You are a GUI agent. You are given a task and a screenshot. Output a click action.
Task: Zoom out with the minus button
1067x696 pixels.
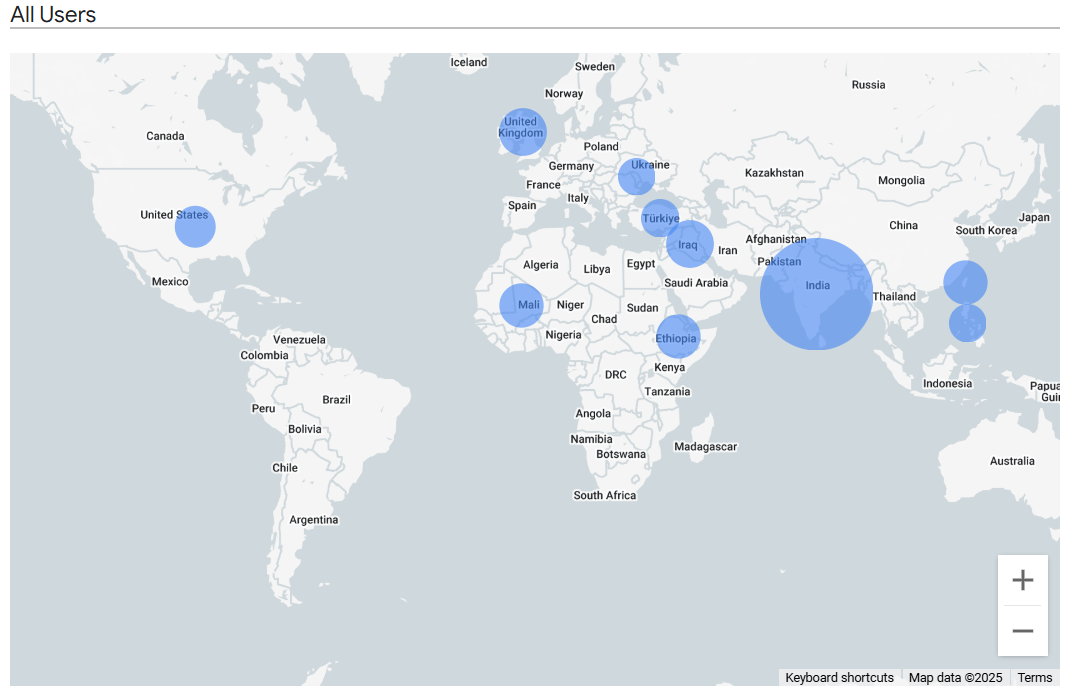(1023, 631)
